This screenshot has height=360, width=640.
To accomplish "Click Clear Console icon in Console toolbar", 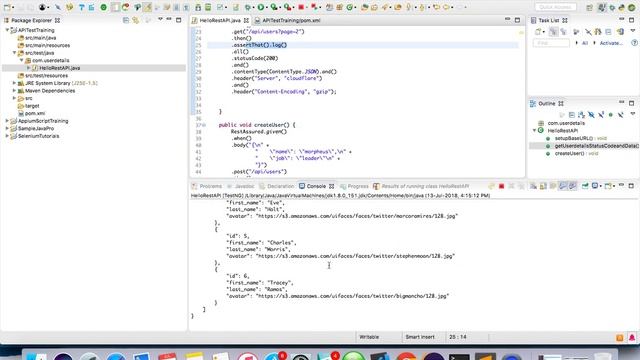I will pyautogui.click(x=533, y=186).
